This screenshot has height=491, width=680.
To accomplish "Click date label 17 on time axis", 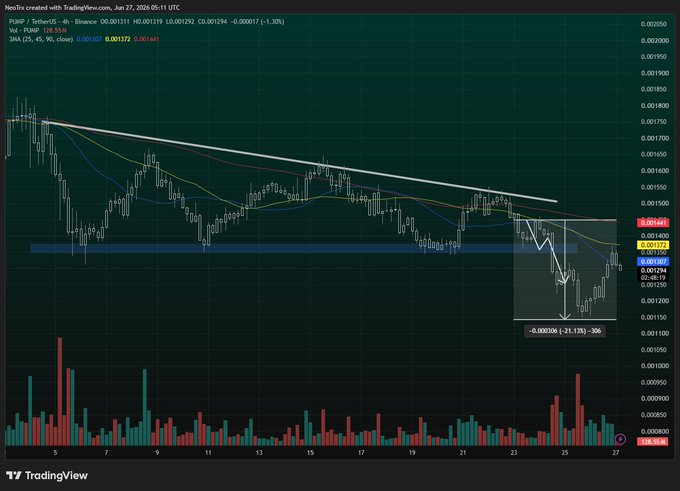I will click(x=361, y=452).
